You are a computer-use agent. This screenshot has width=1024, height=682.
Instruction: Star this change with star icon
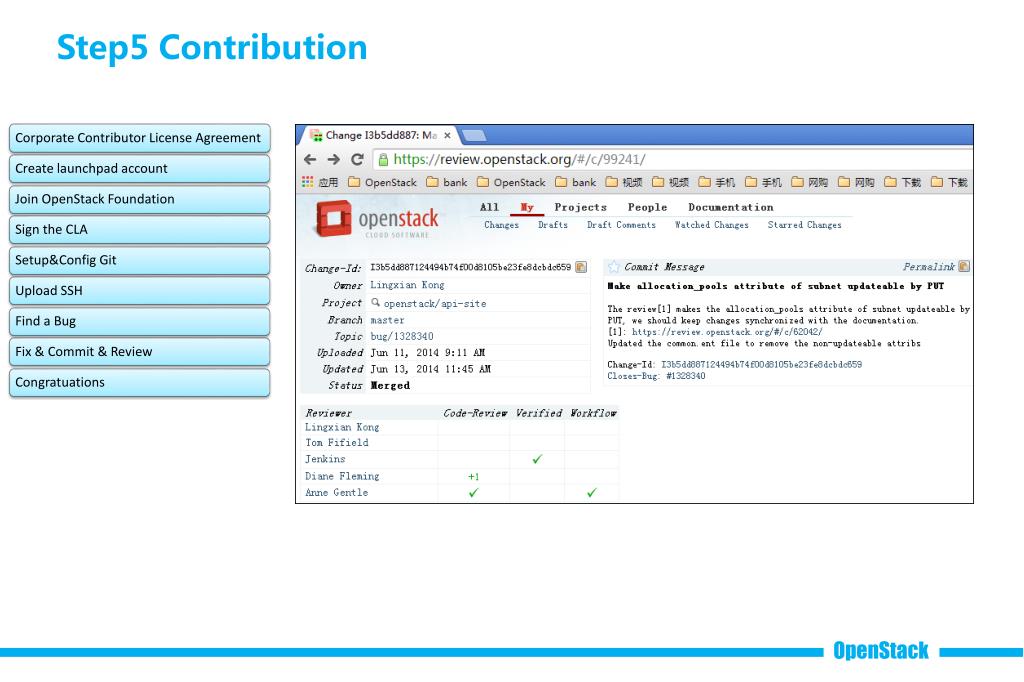[614, 267]
